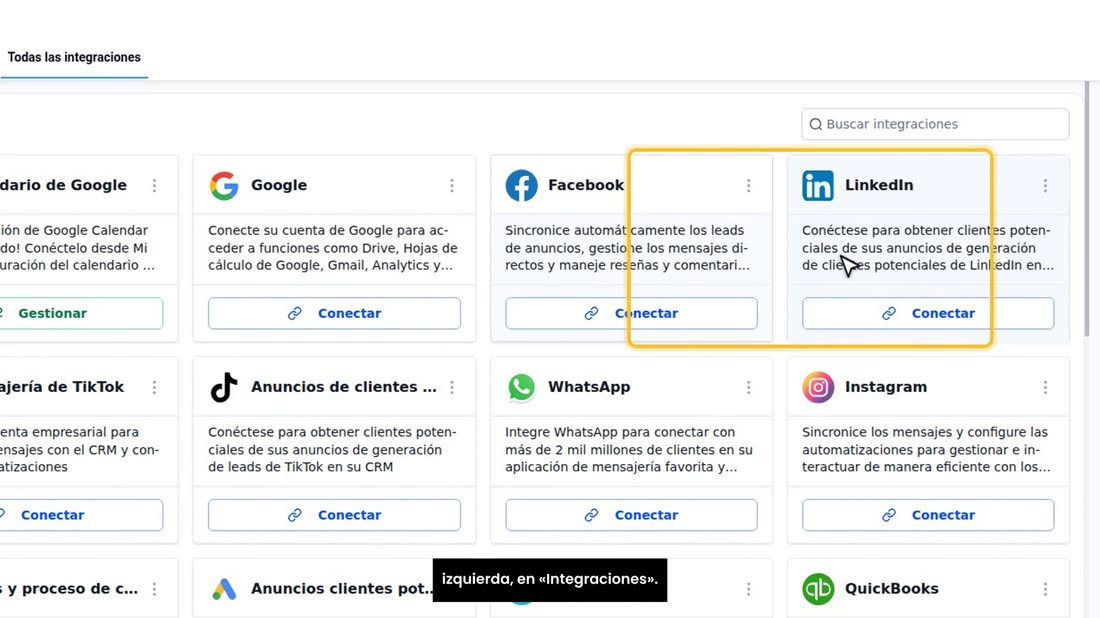Click the link icon in LinkedIn's Conectar button

pos(889,314)
